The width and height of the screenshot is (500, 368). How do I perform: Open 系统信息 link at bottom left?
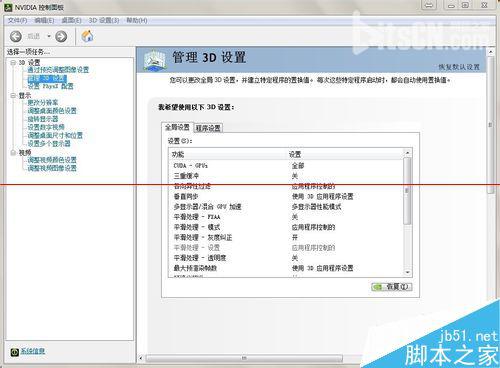pos(33,351)
